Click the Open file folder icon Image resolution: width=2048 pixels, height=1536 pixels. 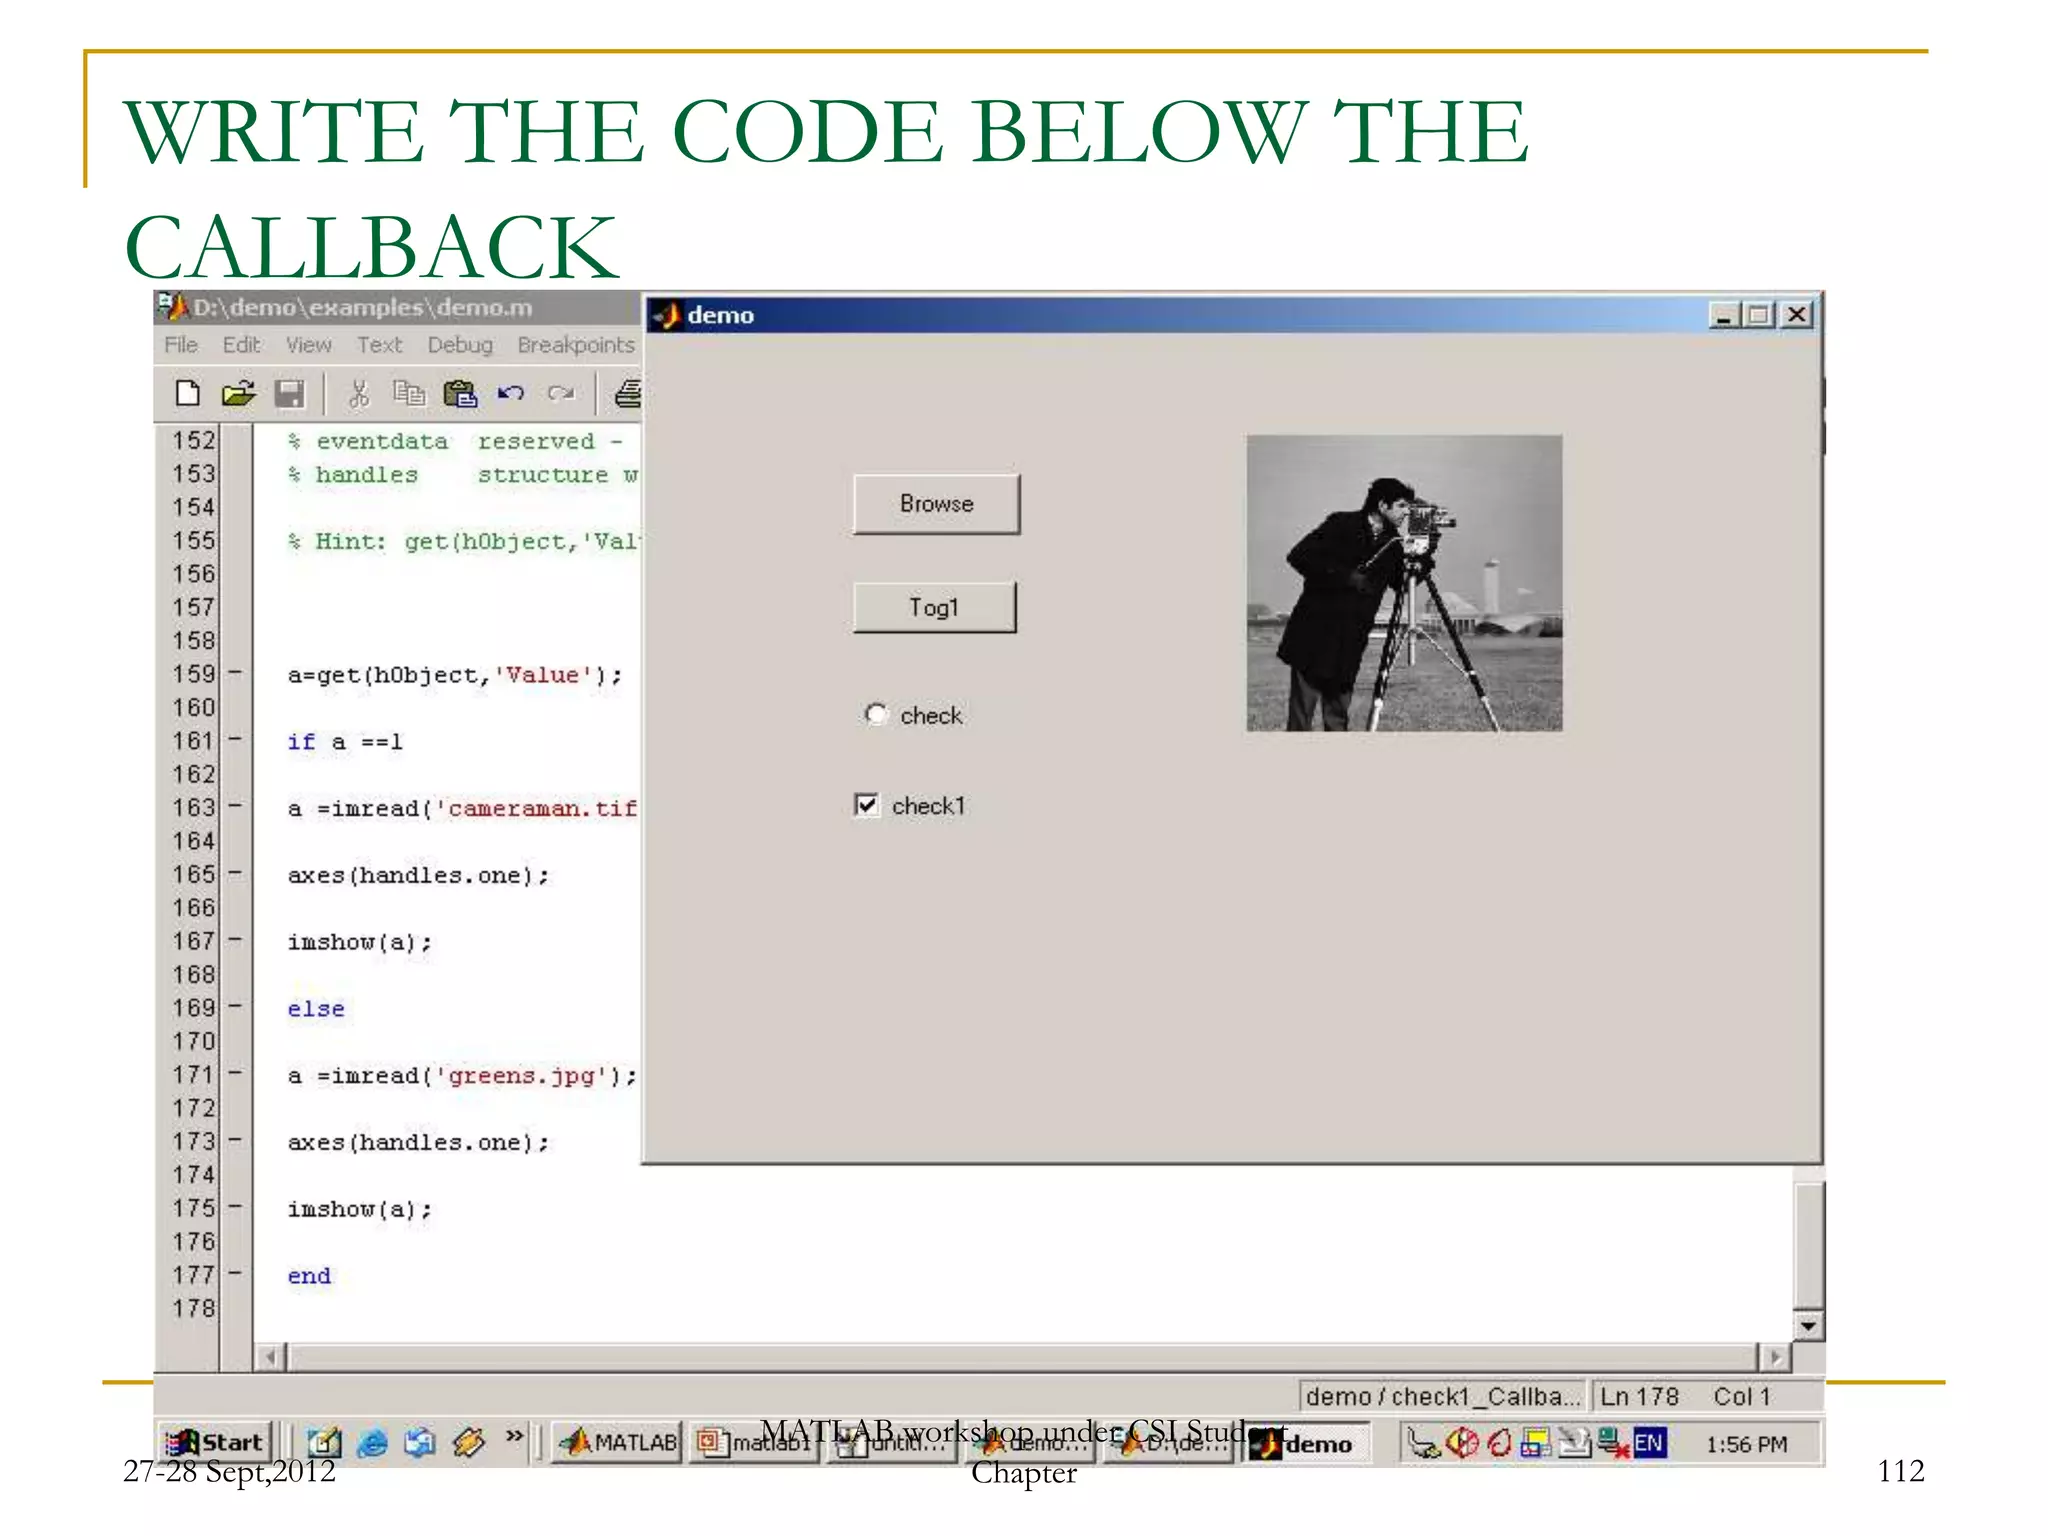click(x=238, y=394)
